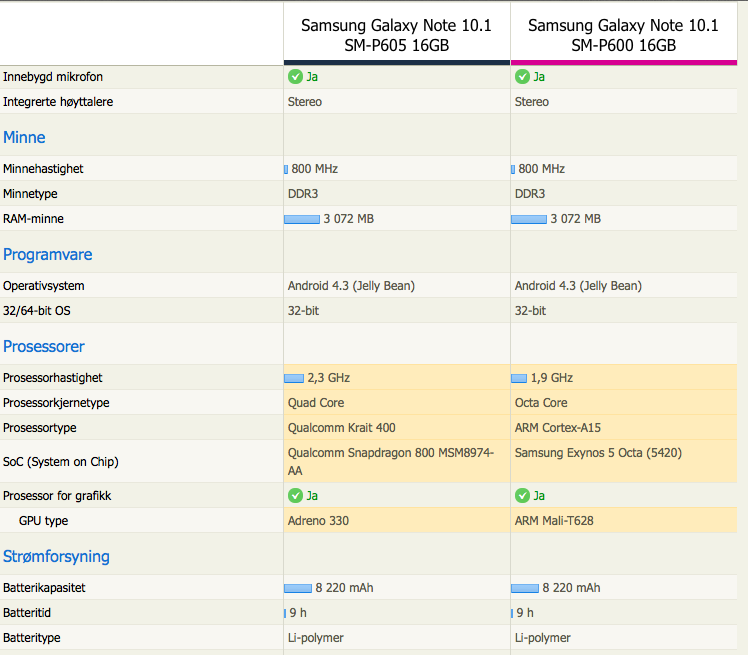Click 800 MHz value in SM-P600 column
This screenshot has height=655, width=748.
[x=542, y=169]
